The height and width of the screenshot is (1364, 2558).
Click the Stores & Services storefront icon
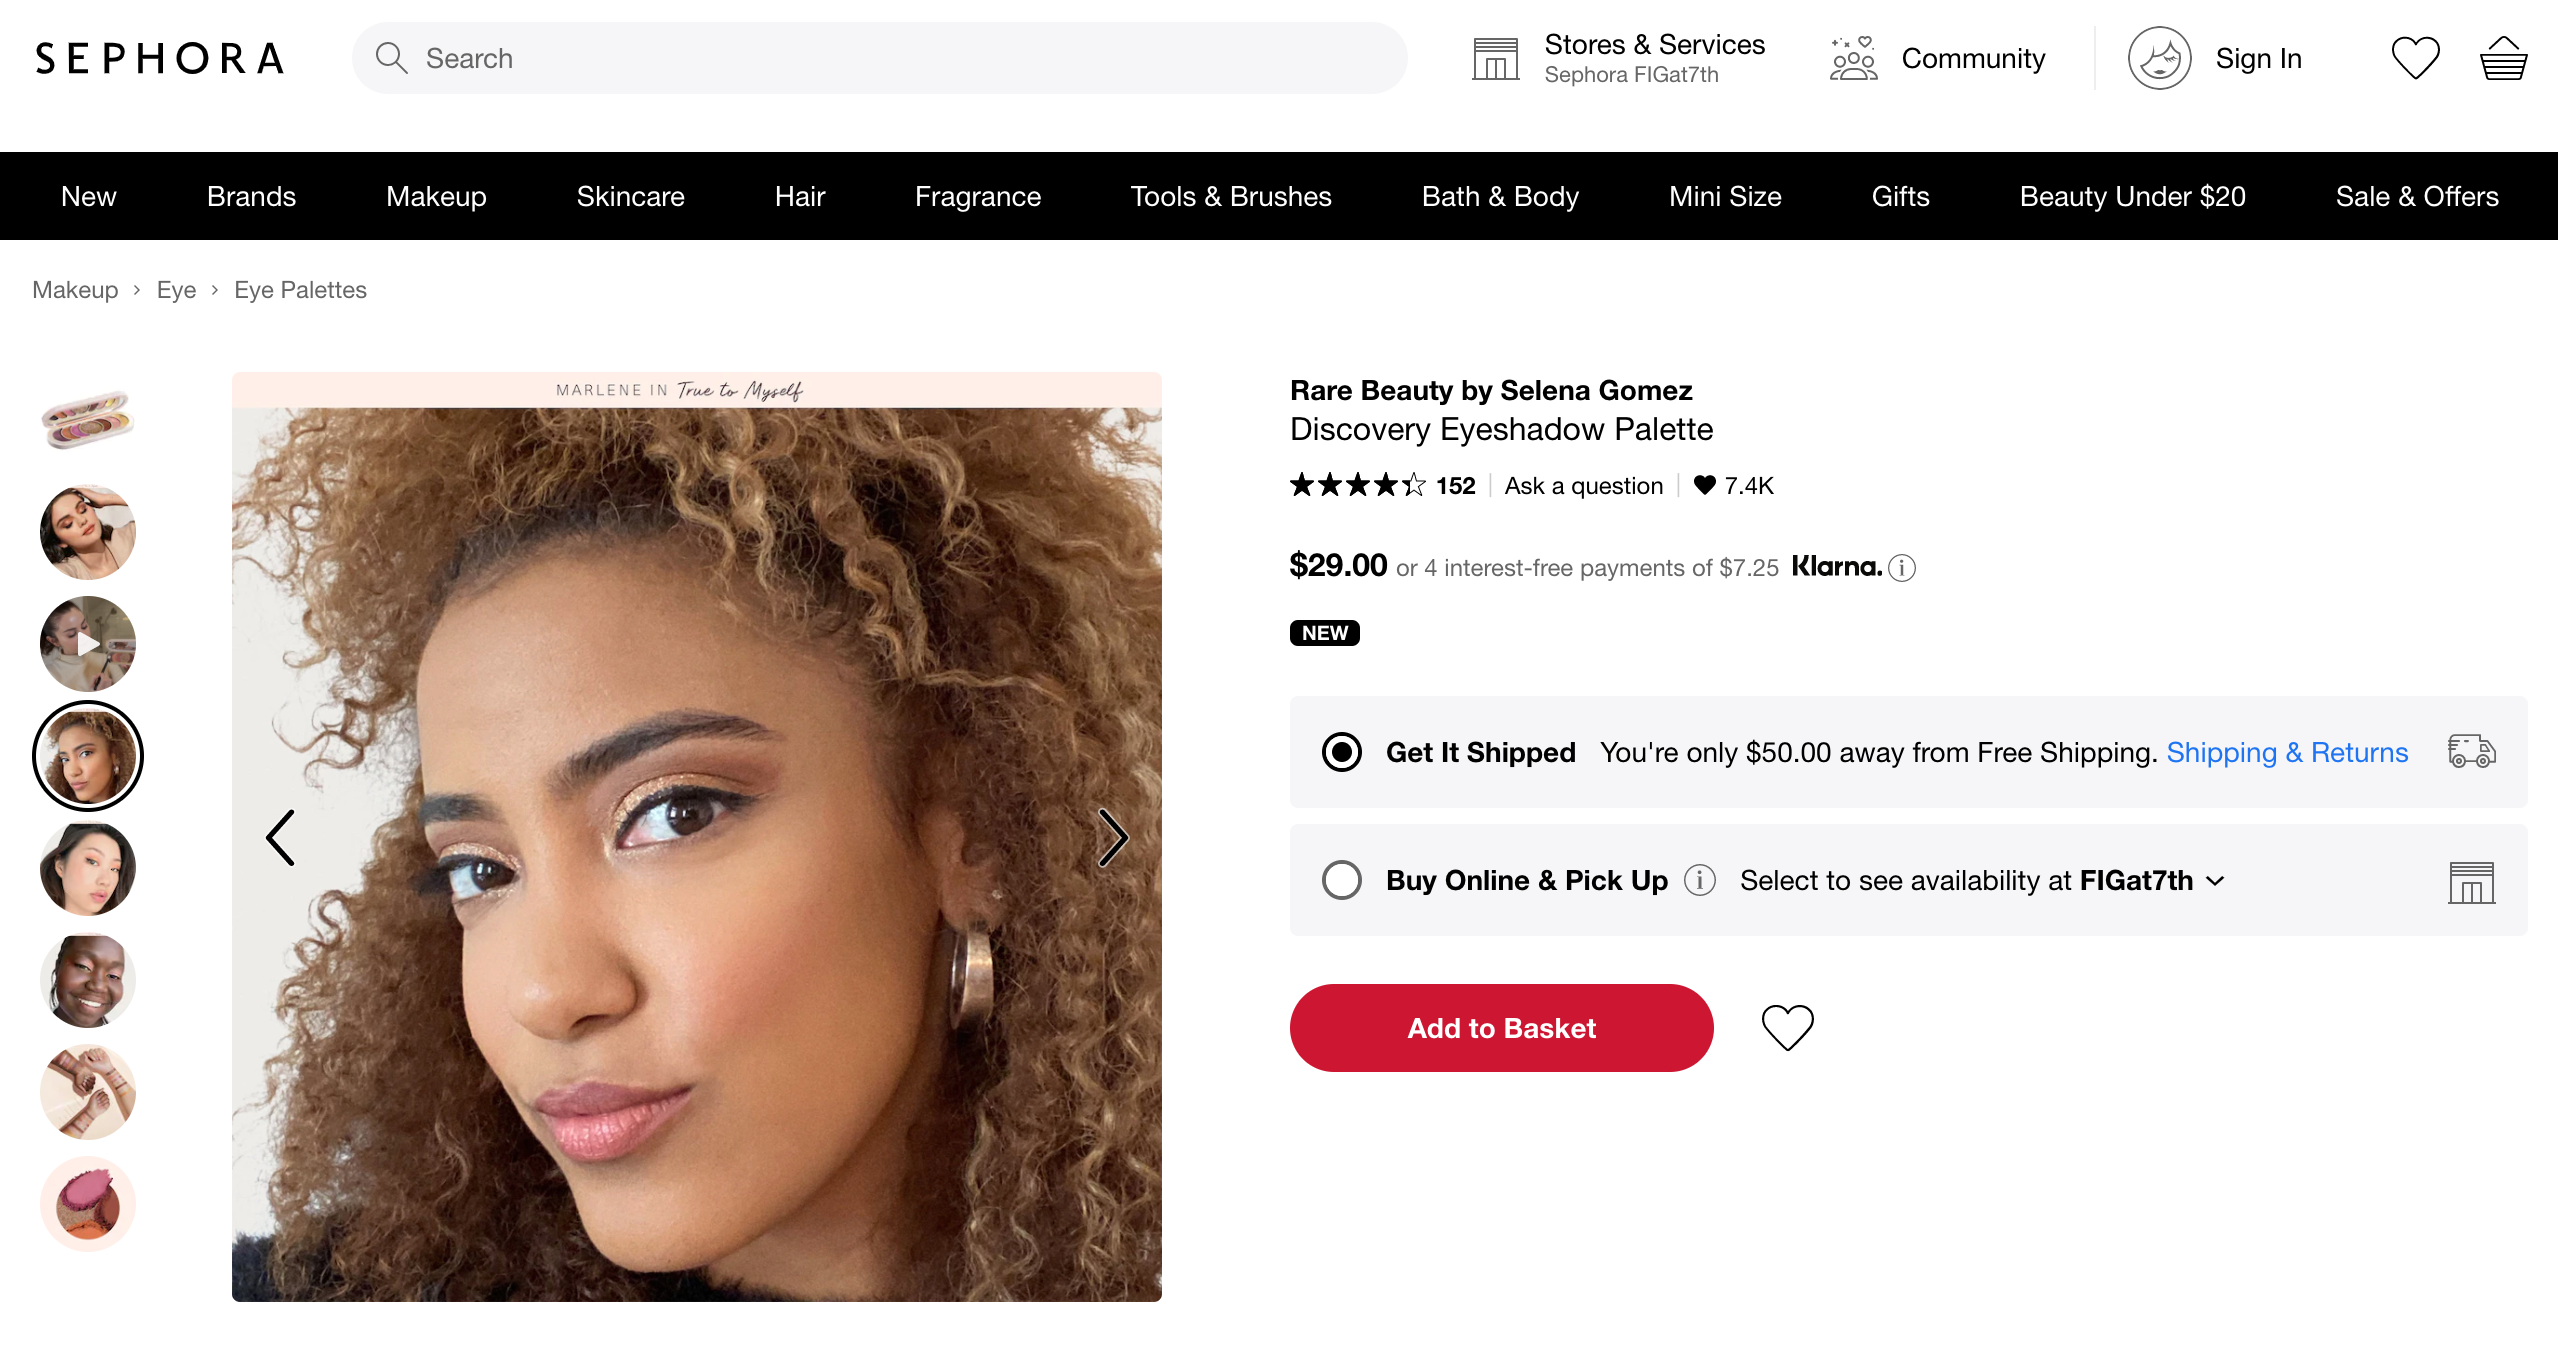pos(1495,58)
